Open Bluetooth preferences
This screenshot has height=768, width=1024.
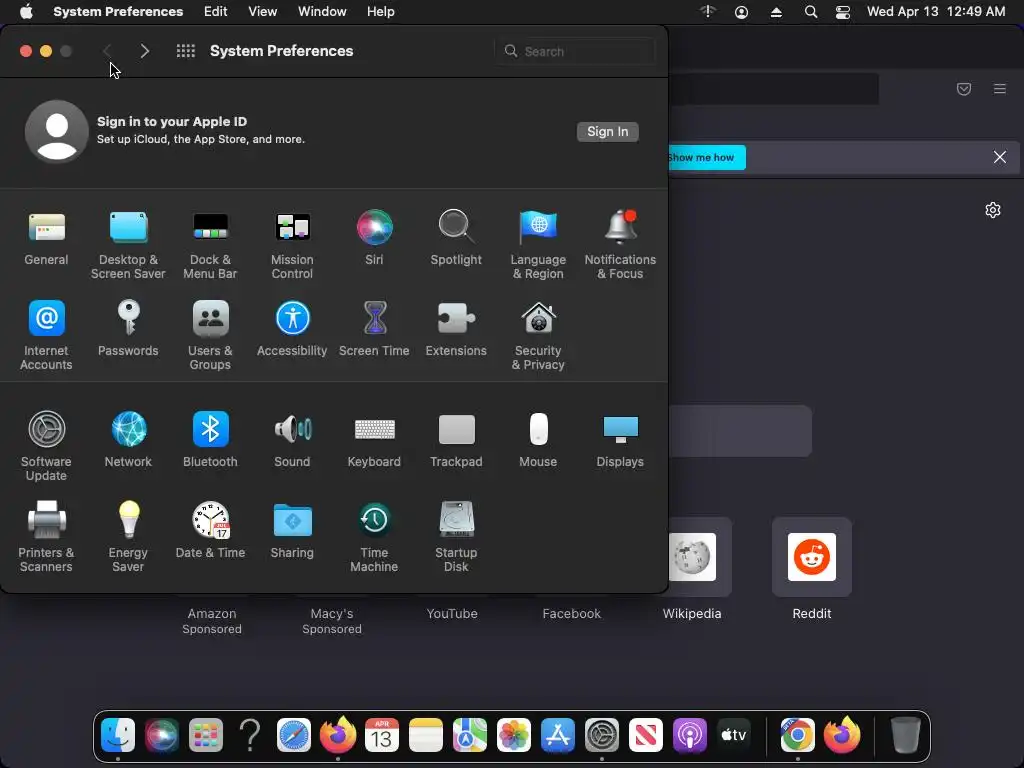(210, 440)
